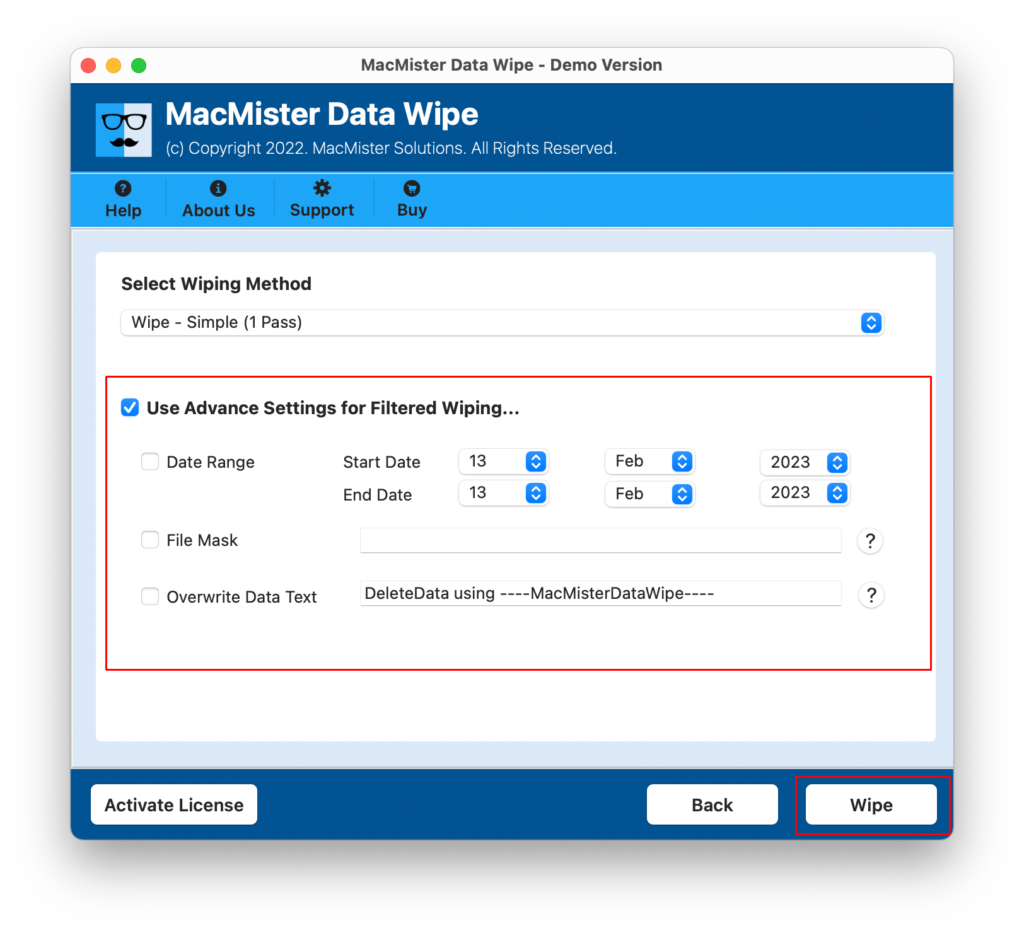Click the Help question mark icon
The height and width of the screenshot is (933, 1024).
tap(123, 188)
